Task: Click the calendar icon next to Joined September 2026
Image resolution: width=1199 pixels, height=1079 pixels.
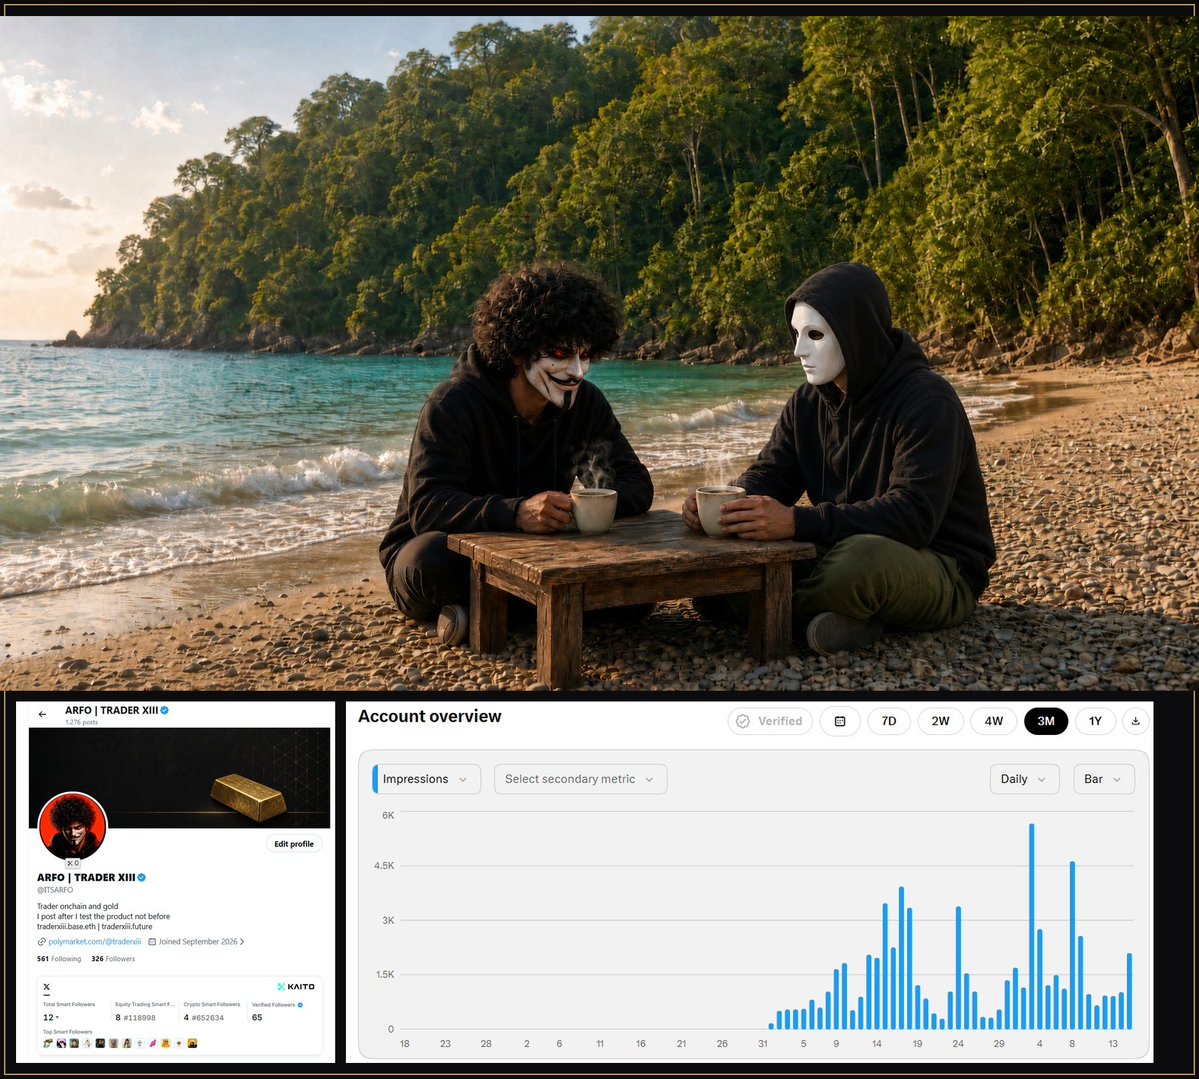Action: point(151,942)
